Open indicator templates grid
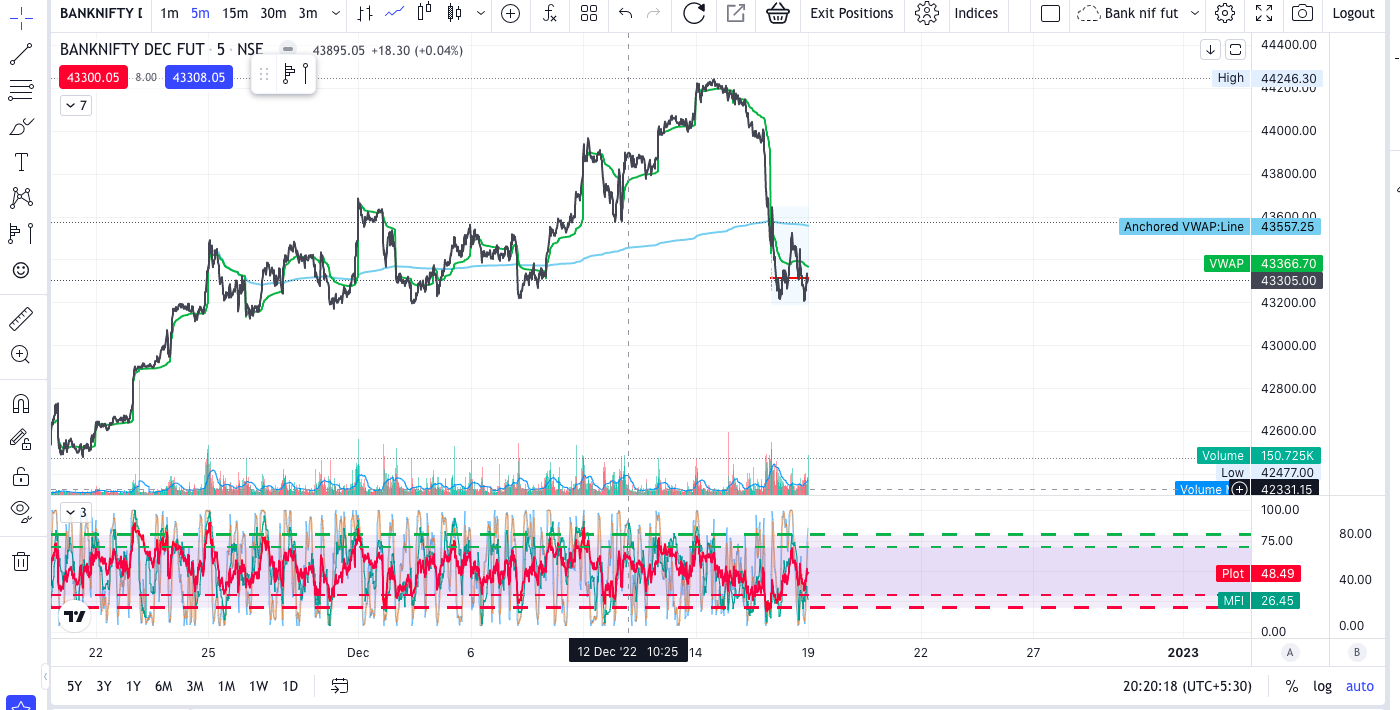Image resolution: width=1400 pixels, height=710 pixels. tap(589, 13)
